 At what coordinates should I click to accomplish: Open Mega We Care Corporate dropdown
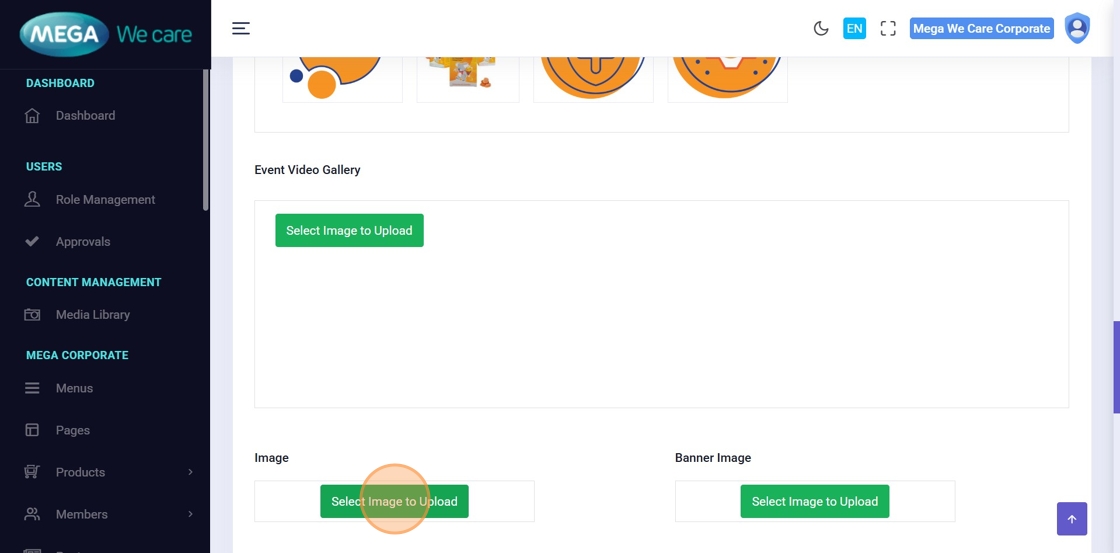coord(981,28)
